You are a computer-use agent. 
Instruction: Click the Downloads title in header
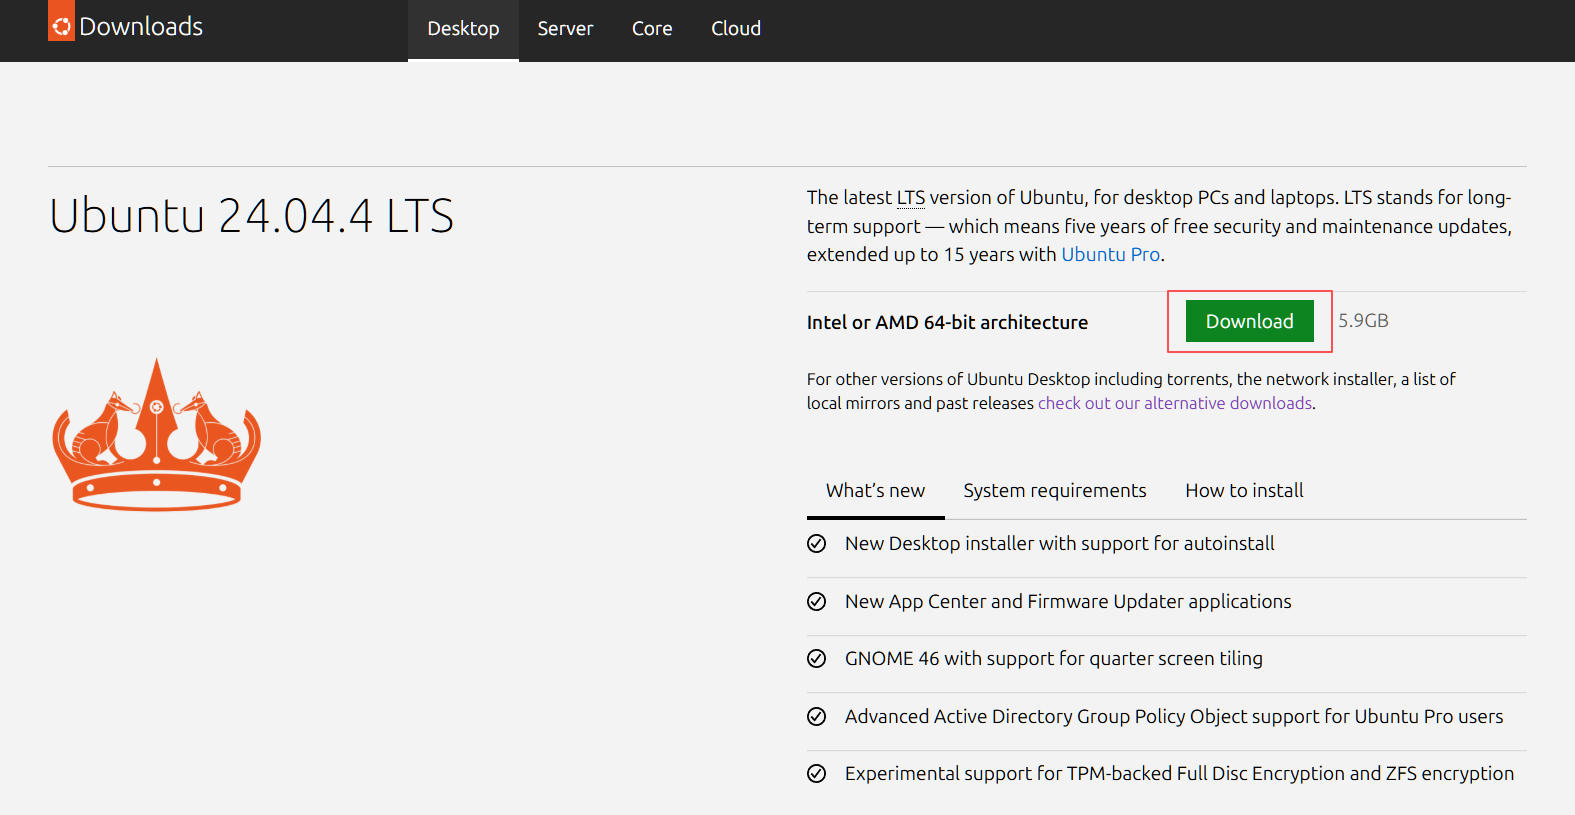click(141, 27)
